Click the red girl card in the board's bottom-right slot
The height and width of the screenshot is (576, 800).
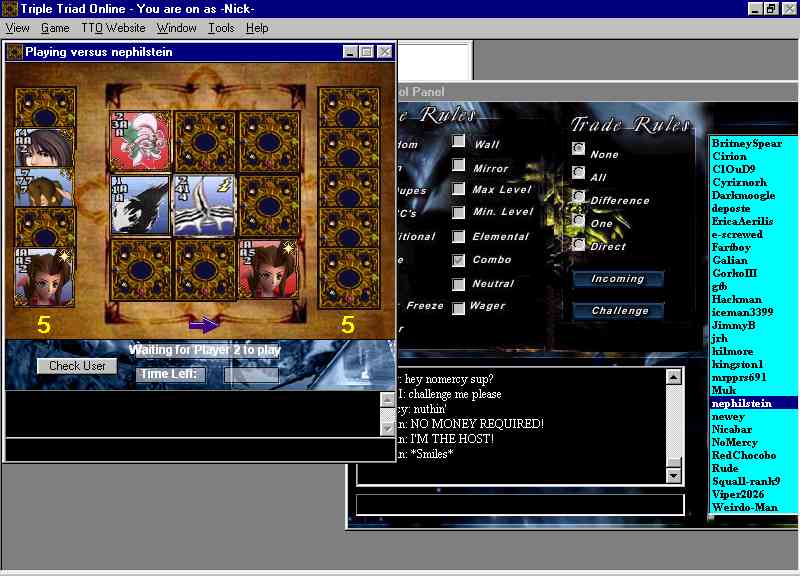[269, 269]
